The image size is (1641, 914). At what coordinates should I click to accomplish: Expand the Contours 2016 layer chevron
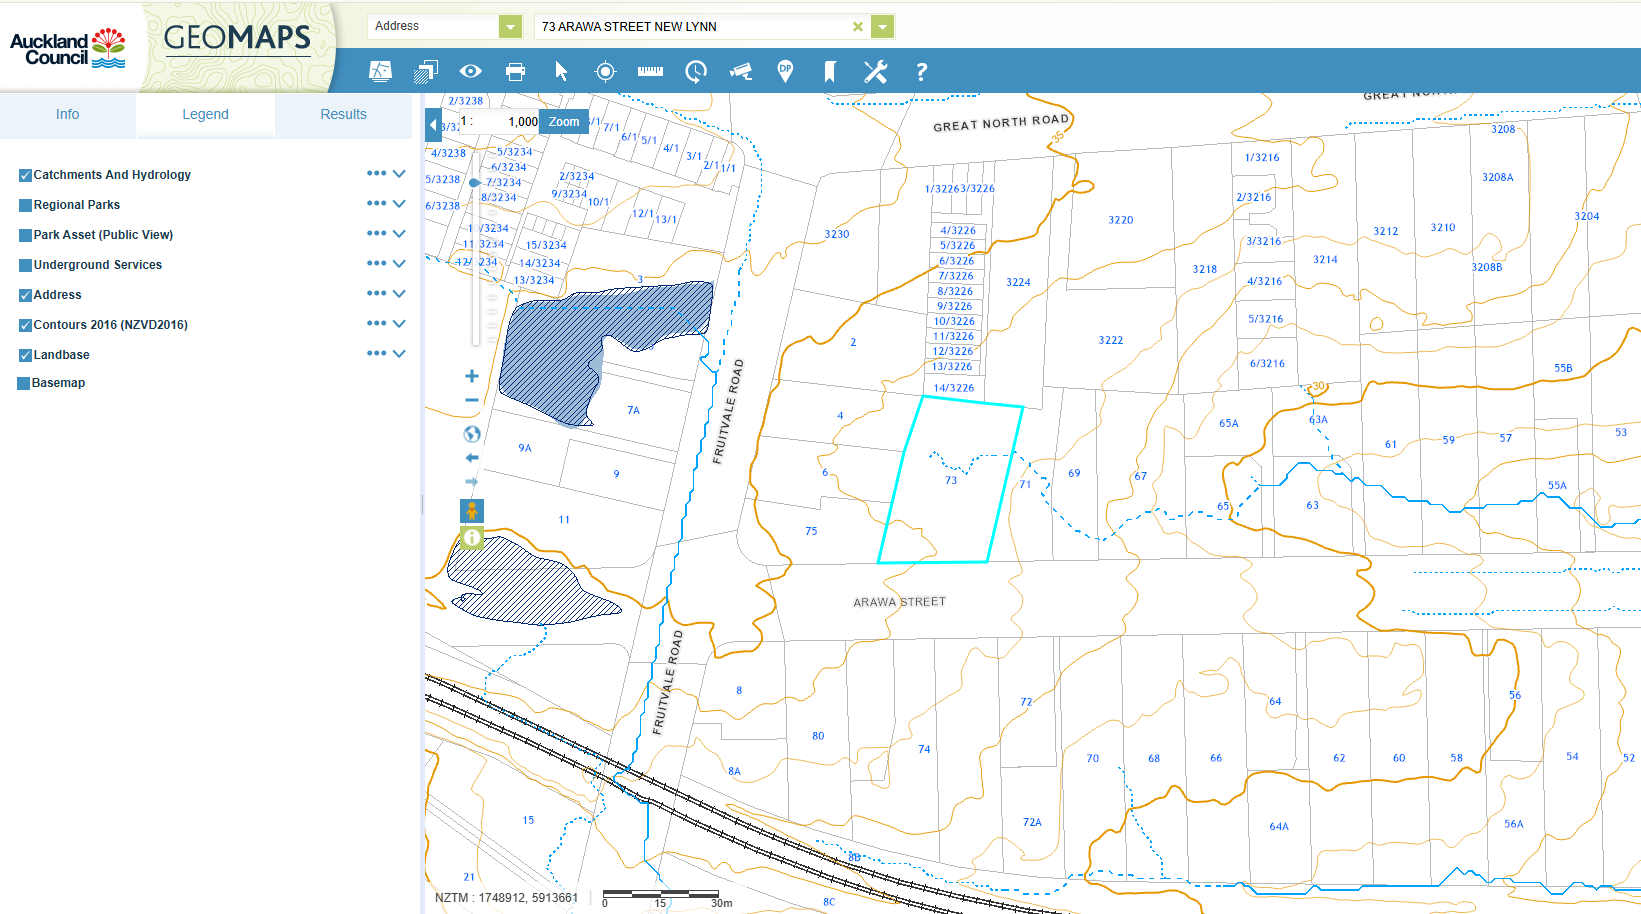pyautogui.click(x=399, y=324)
